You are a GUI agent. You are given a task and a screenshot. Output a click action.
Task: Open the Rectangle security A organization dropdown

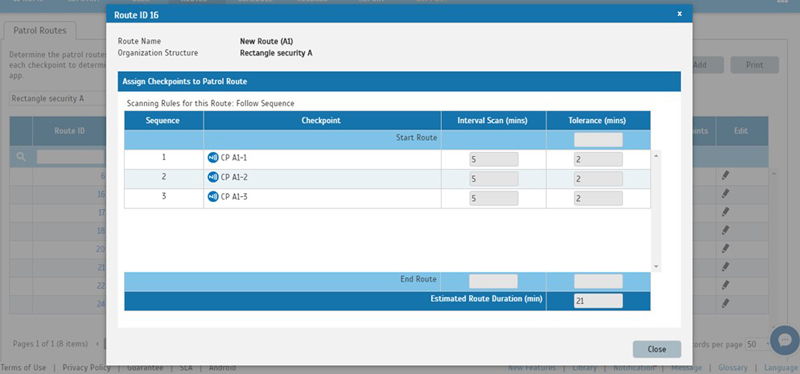click(x=57, y=98)
